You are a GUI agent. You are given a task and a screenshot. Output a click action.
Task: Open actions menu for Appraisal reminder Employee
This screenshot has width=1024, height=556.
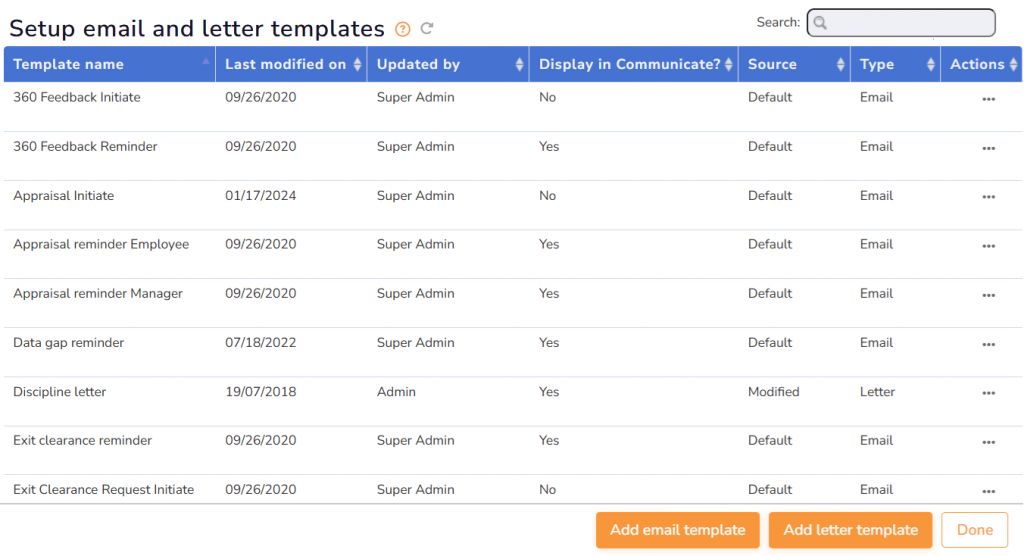(x=988, y=246)
